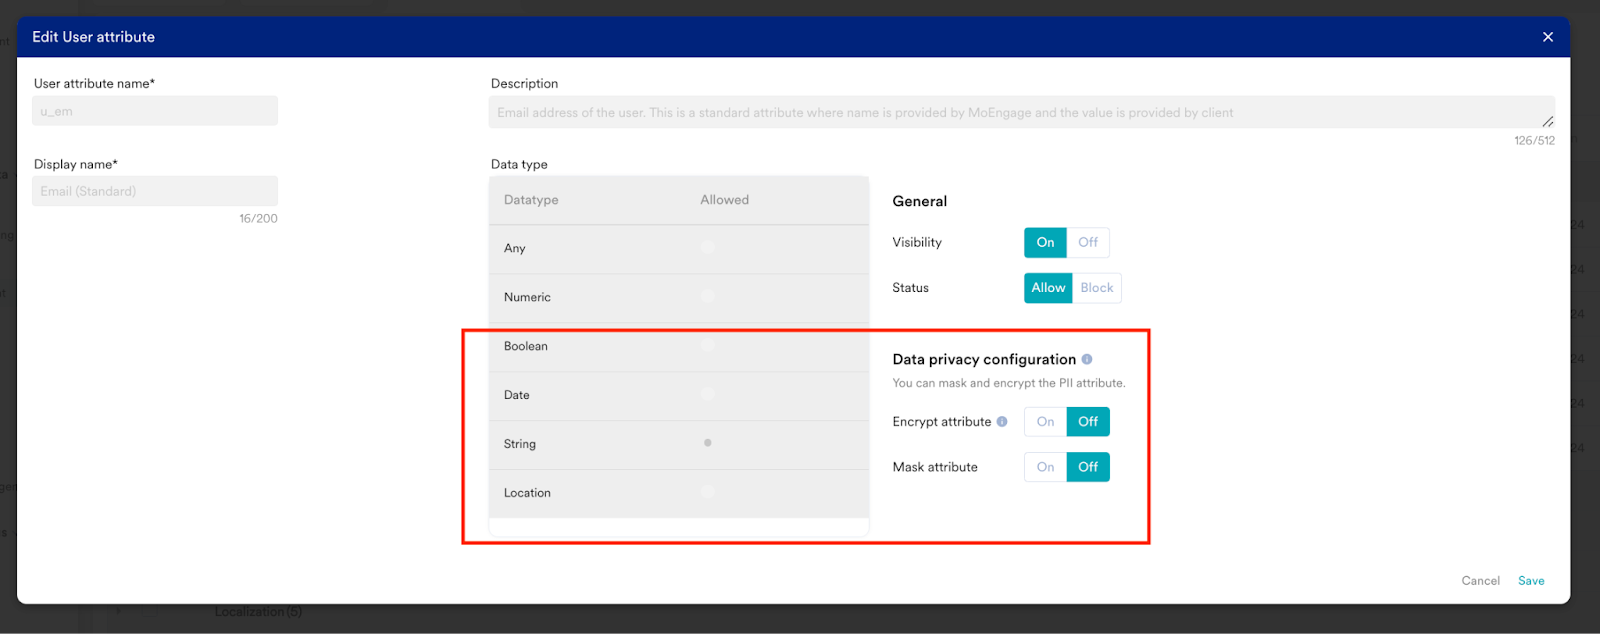The image size is (1600, 634).
Task: Click the Description text area
Action: point(1020,113)
